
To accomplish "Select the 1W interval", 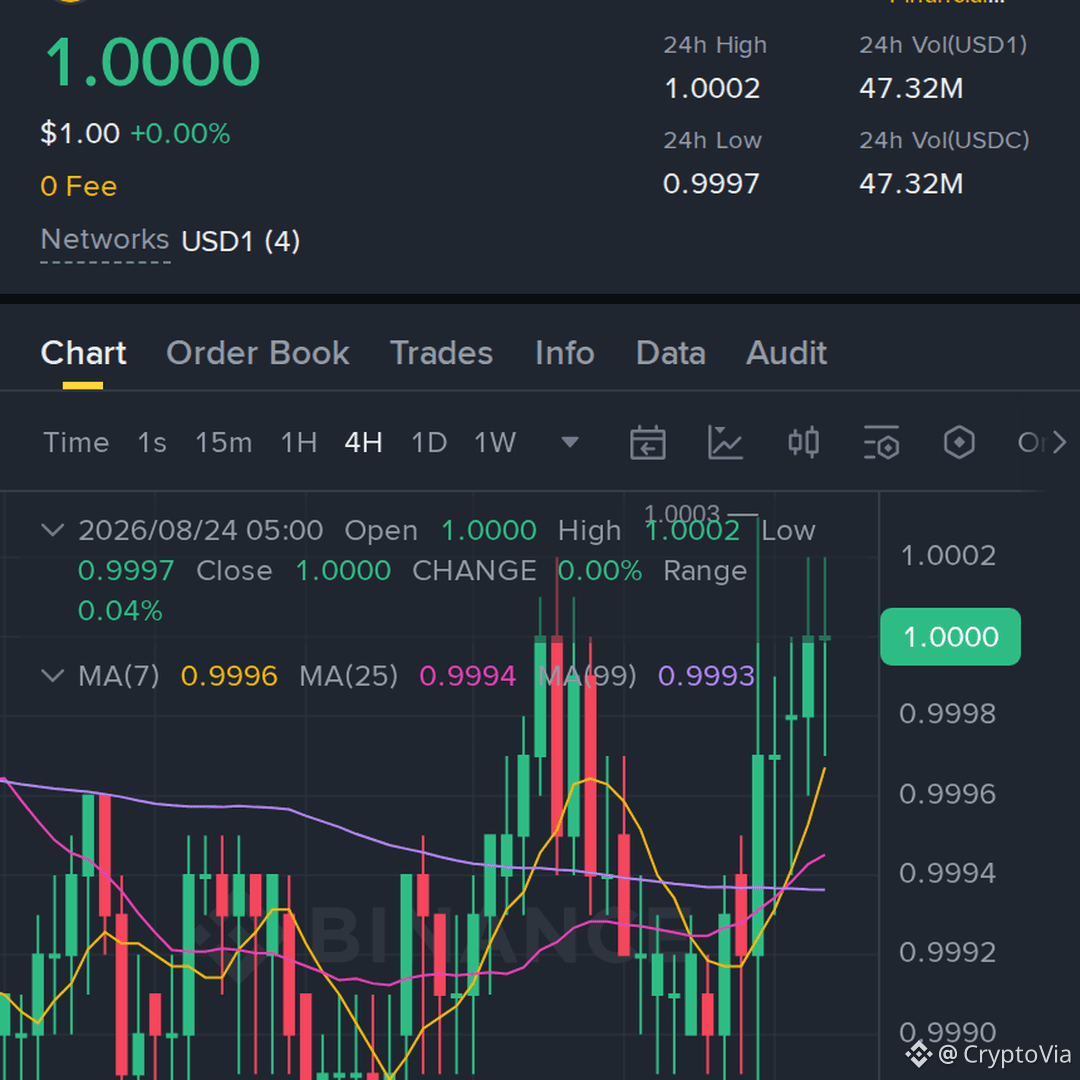I will point(495,442).
